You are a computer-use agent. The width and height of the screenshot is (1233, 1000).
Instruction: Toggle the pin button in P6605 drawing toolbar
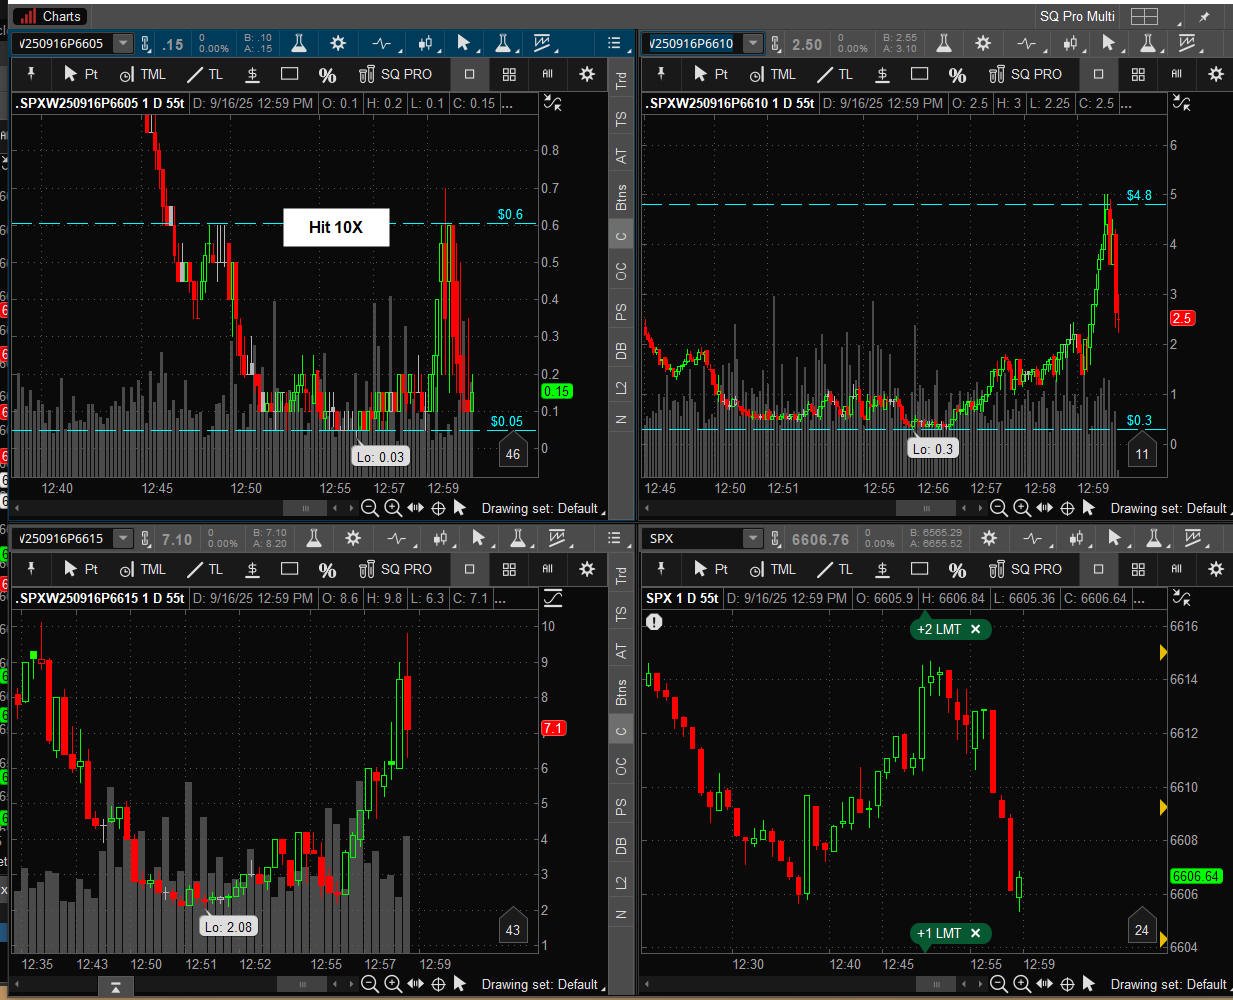(x=31, y=74)
